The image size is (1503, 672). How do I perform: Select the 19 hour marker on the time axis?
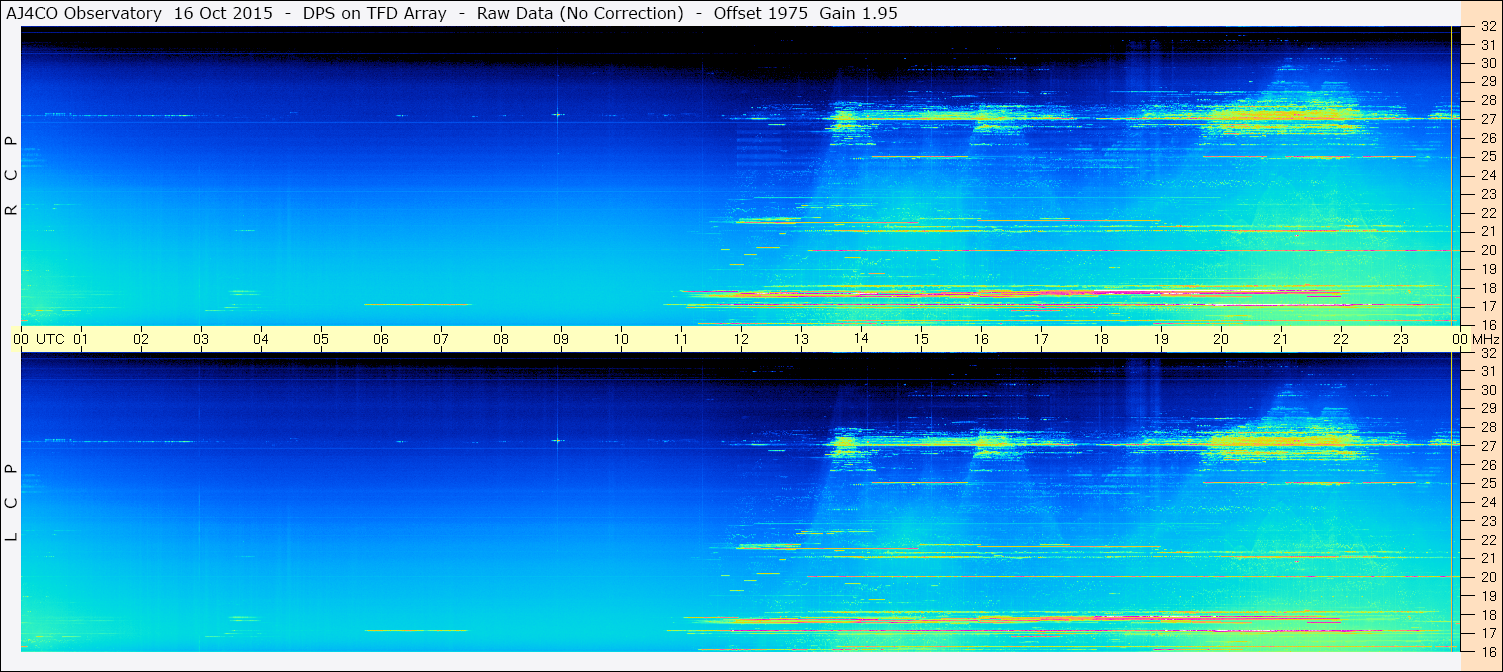pyautogui.click(x=1161, y=339)
